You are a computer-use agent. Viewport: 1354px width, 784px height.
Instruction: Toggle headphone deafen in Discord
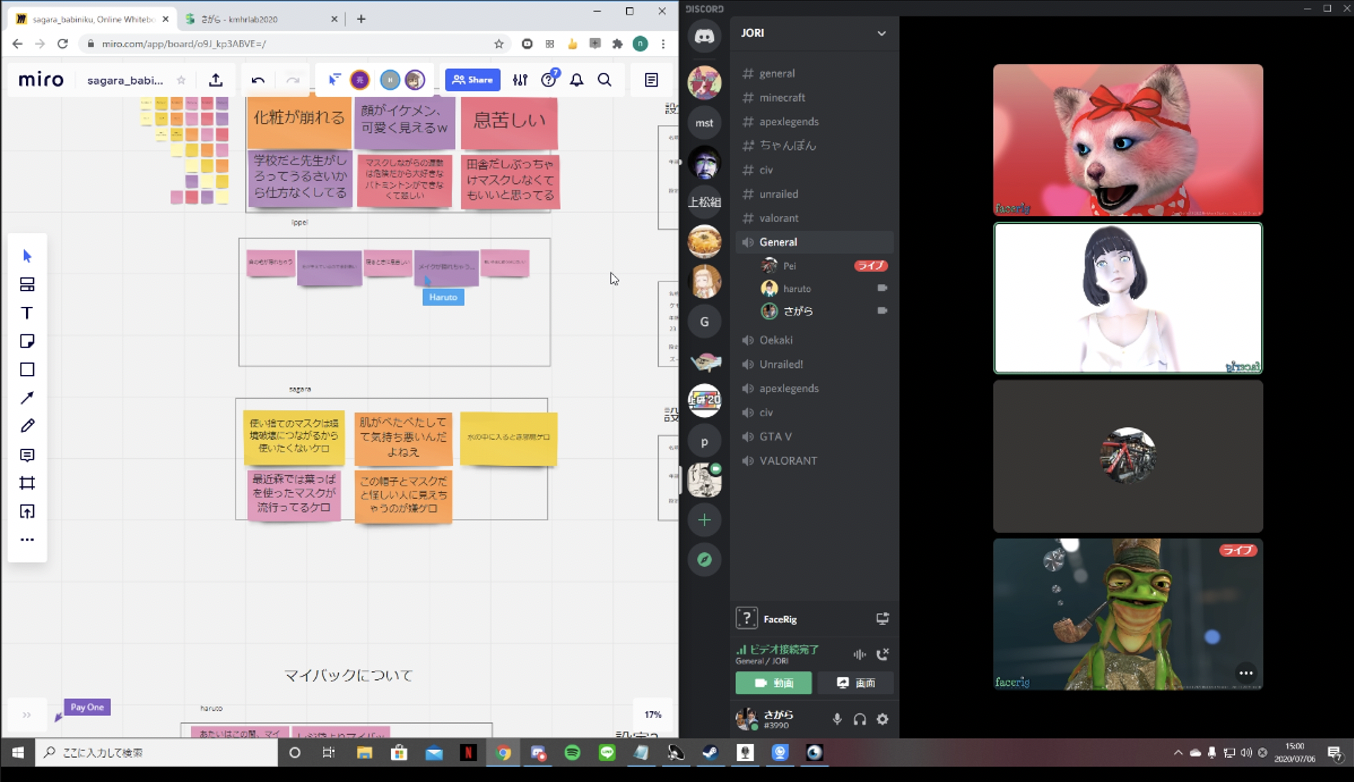(x=859, y=719)
